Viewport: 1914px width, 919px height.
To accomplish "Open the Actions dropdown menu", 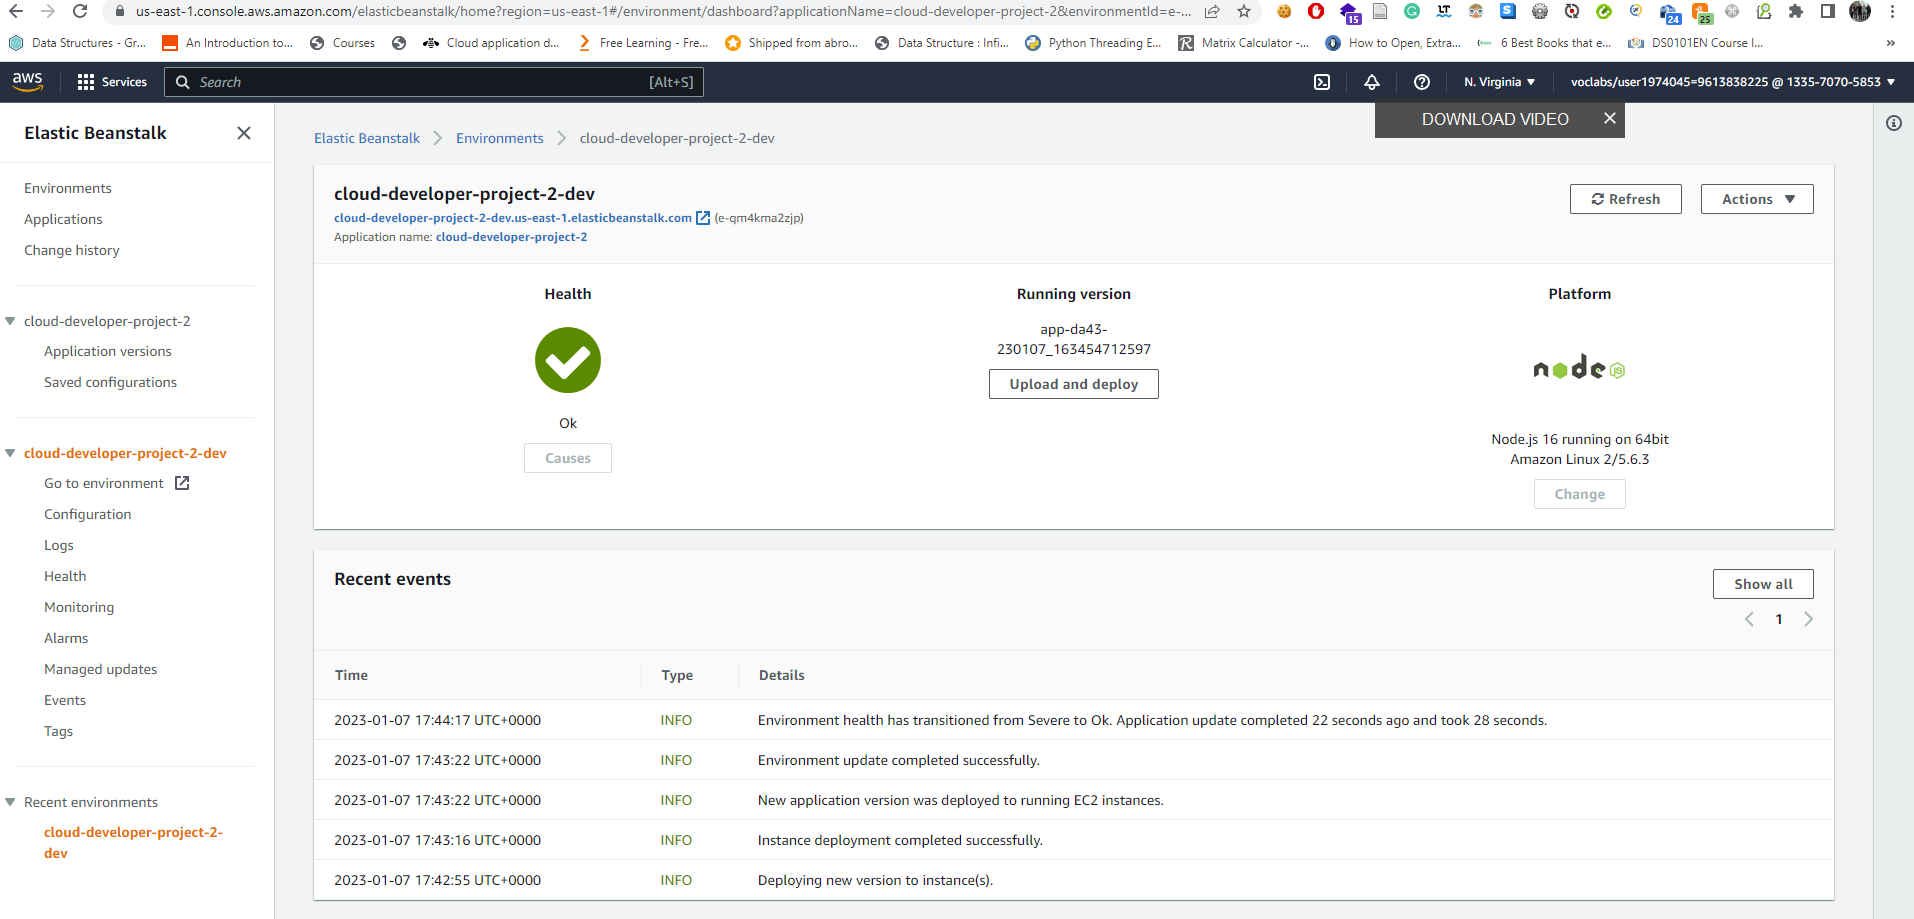I will pos(1757,199).
